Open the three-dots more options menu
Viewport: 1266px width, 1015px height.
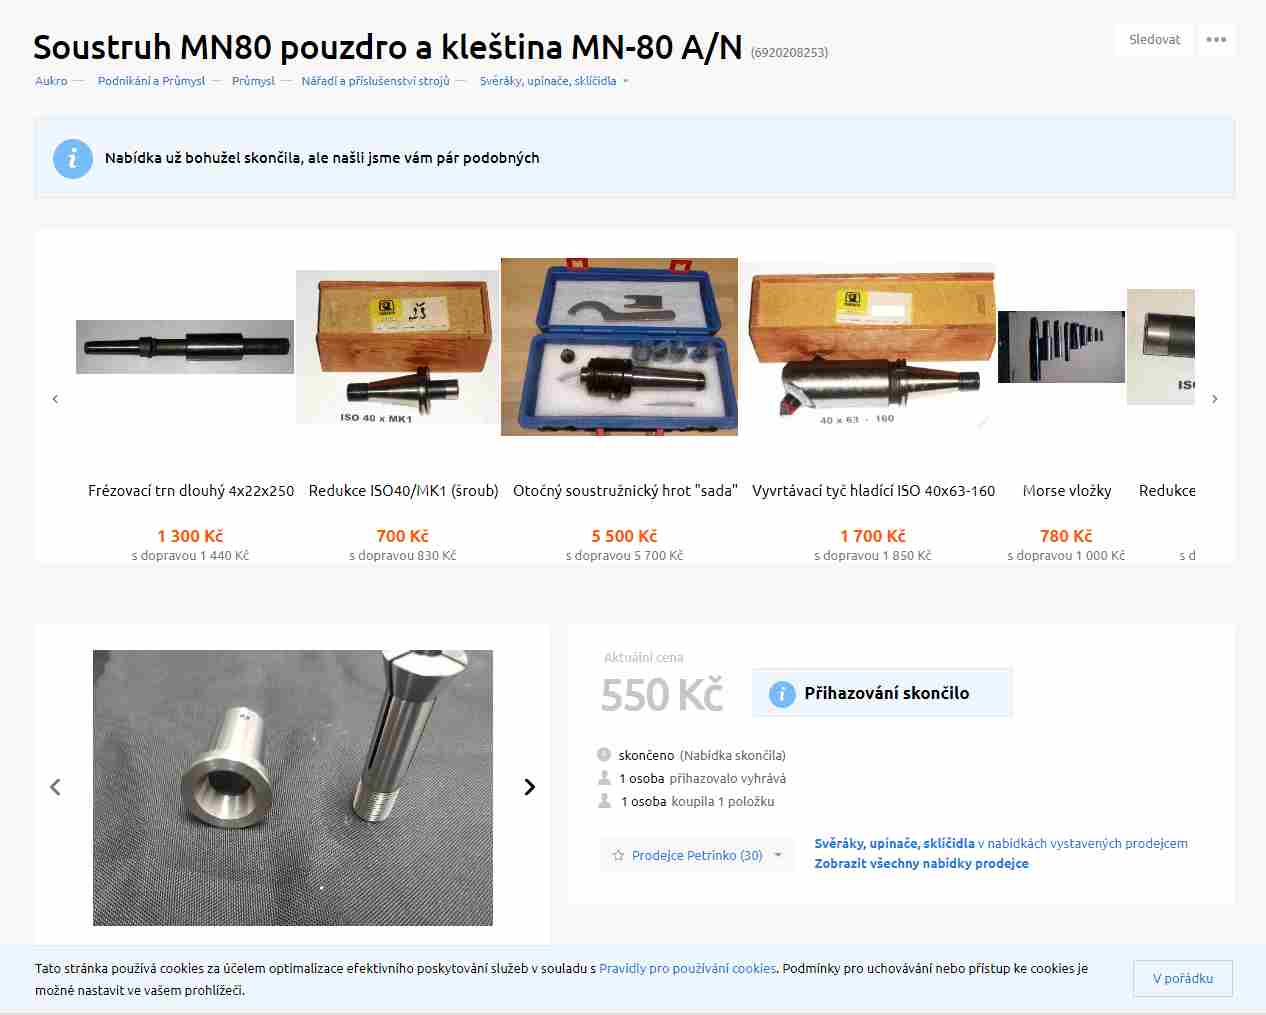point(1216,40)
